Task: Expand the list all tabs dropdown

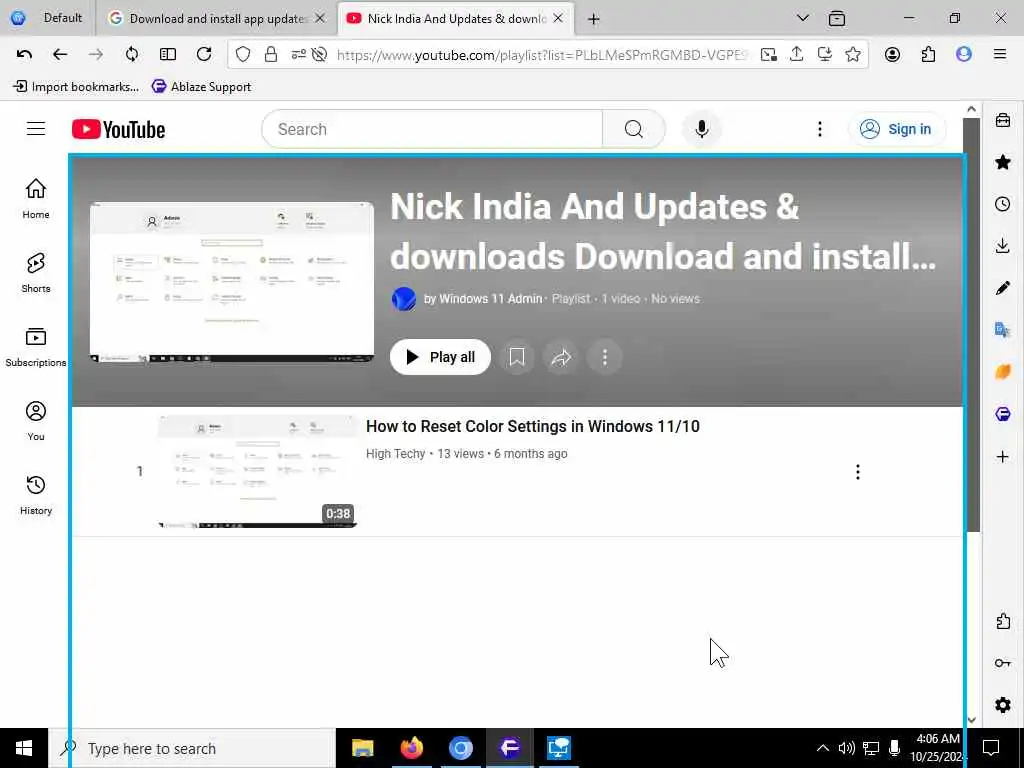Action: [803, 18]
